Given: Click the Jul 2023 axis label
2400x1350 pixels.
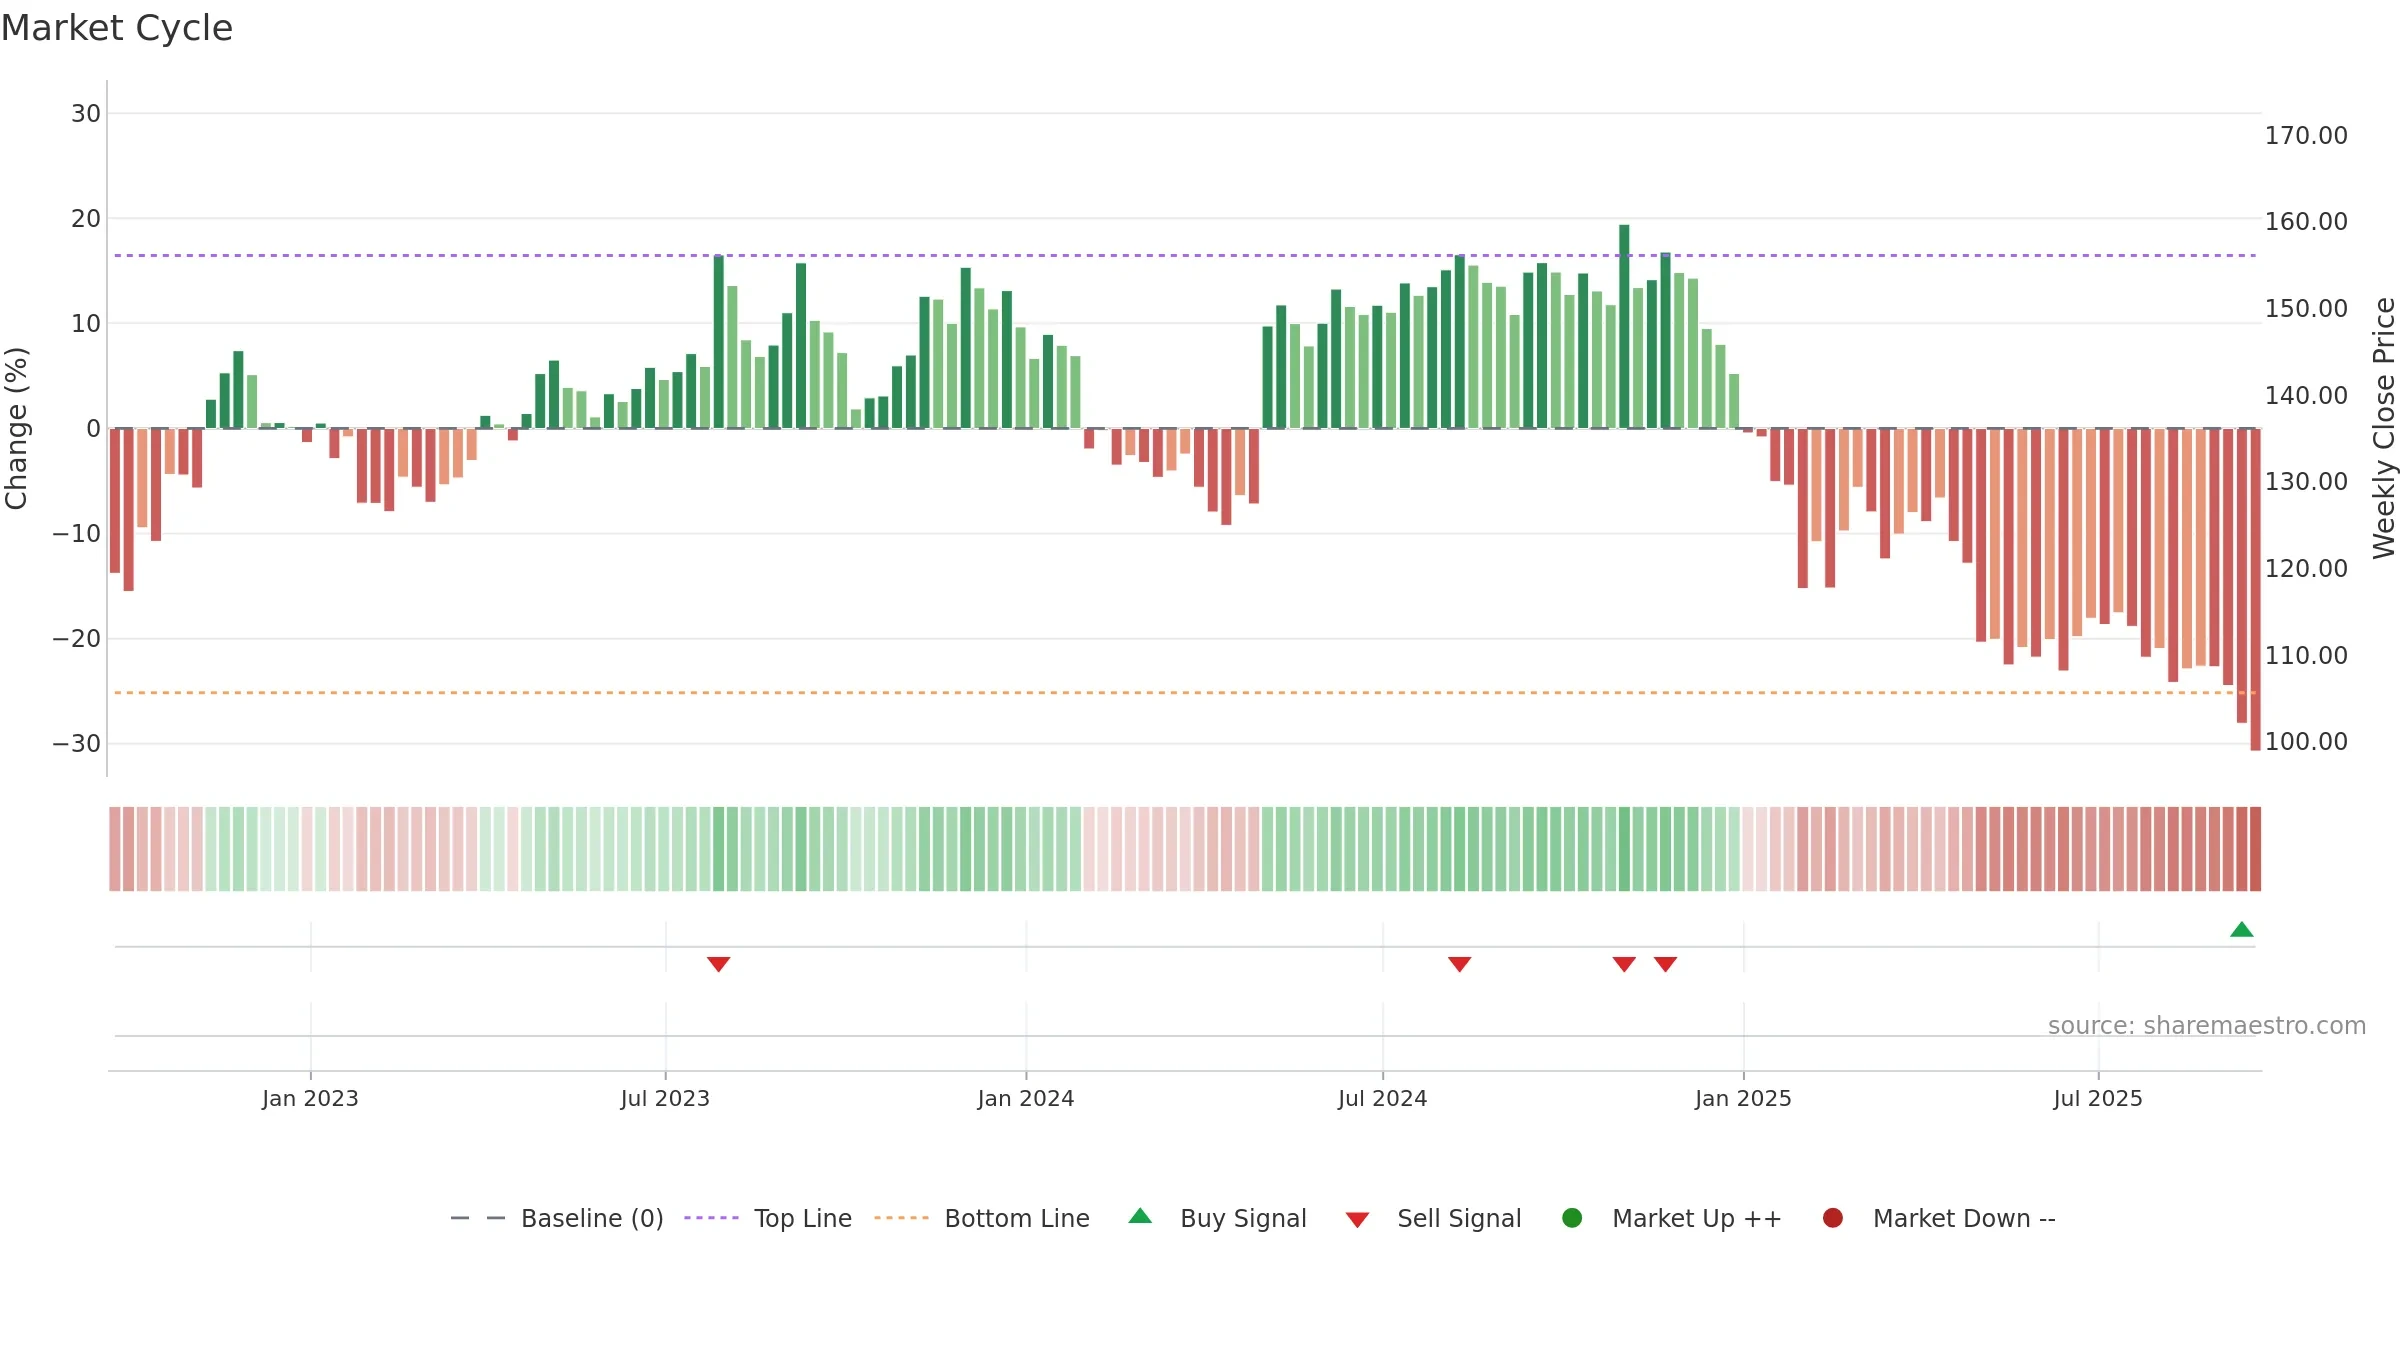Looking at the screenshot, I should point(665,1098).
